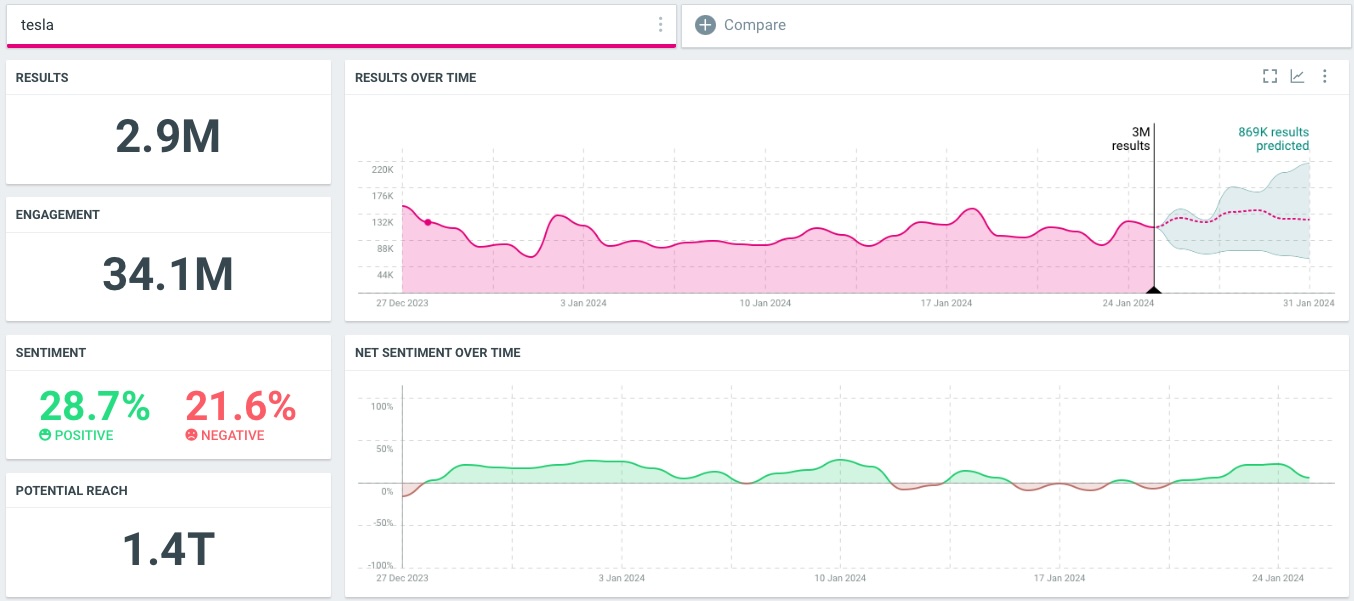Click the 28.7% positive sentiment figure
The image size is (1354, 601).
coord(95,406)
